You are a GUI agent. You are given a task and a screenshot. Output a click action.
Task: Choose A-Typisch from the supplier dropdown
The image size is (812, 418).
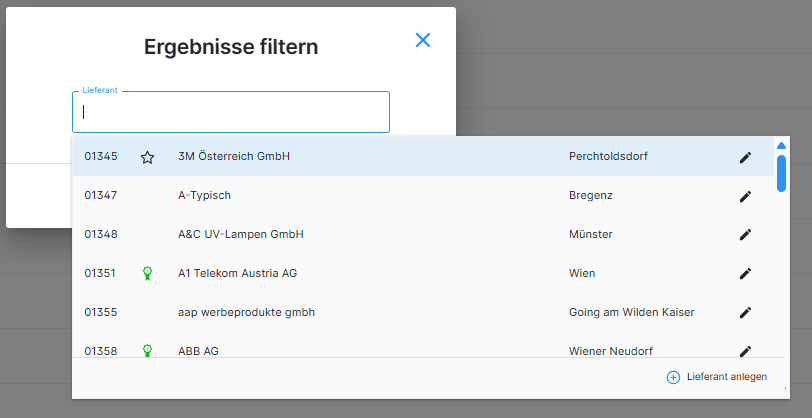(204, 196)
